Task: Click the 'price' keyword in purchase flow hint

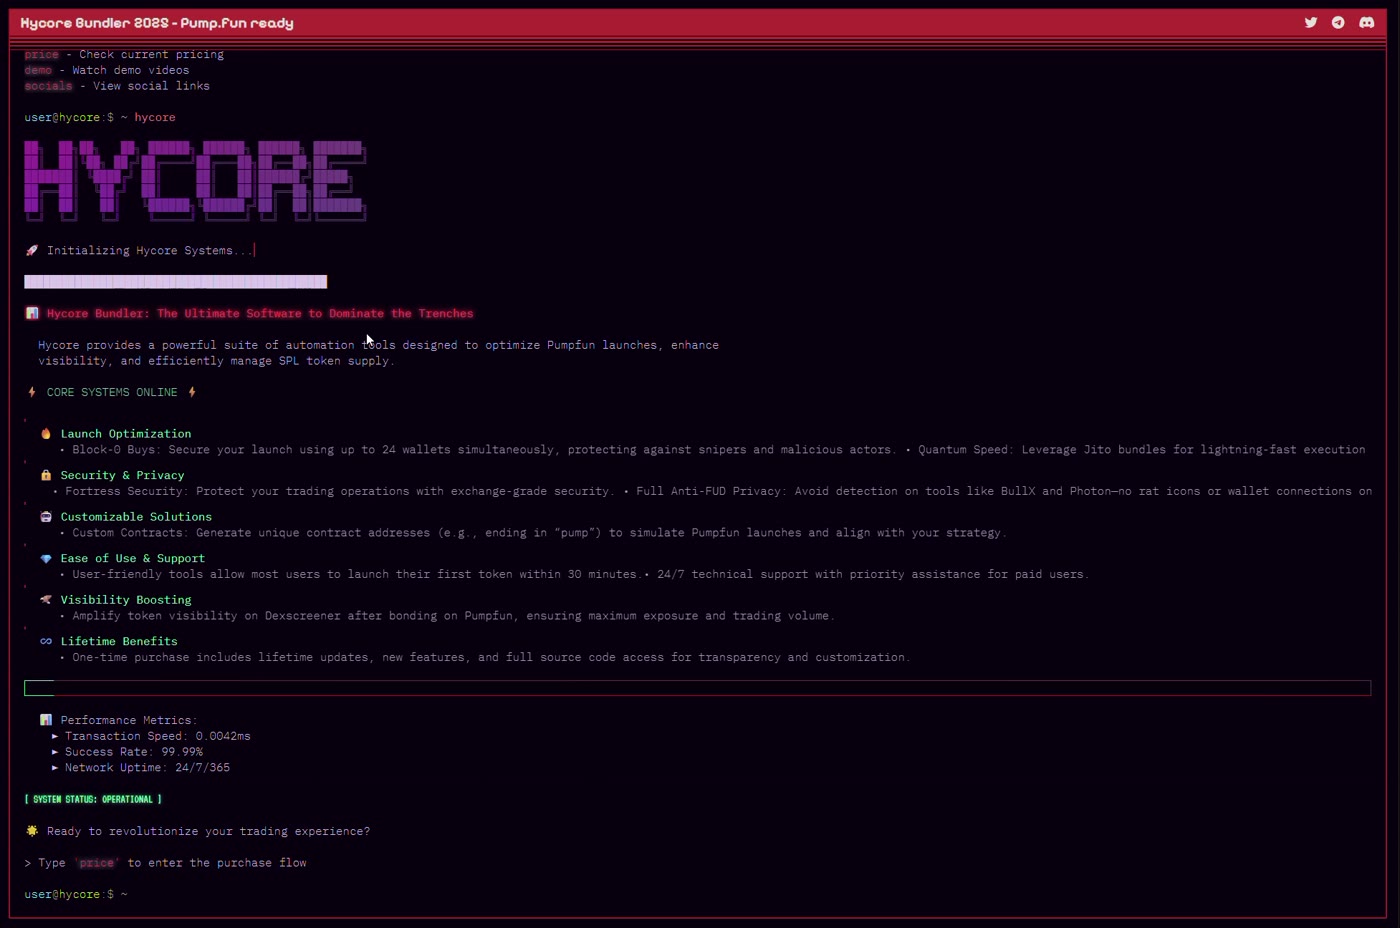Action: click(97, 863)
